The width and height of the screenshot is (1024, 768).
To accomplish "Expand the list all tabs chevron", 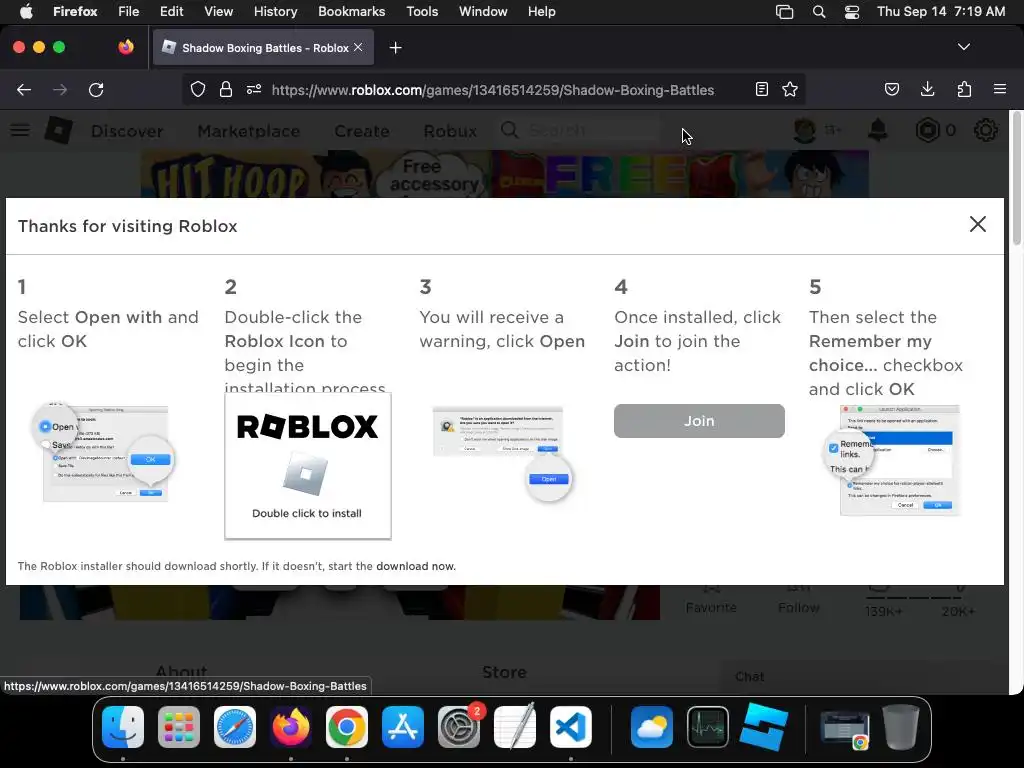I will (963, 47).
